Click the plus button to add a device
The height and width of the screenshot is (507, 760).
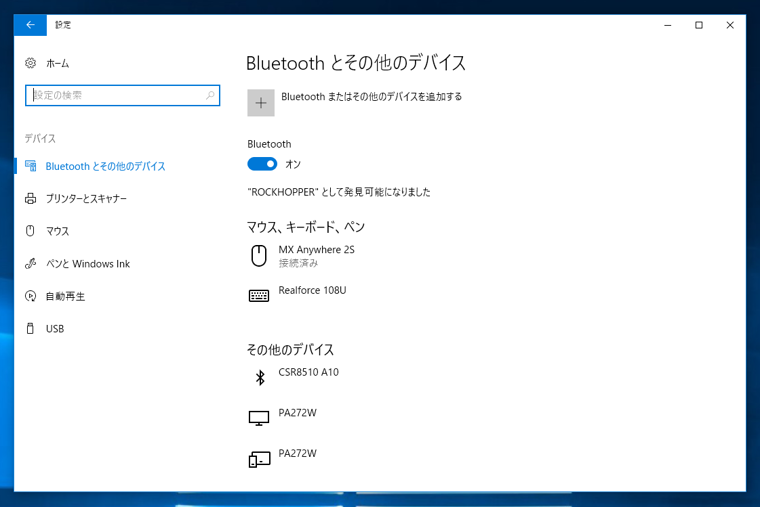(x=261, y=103)
